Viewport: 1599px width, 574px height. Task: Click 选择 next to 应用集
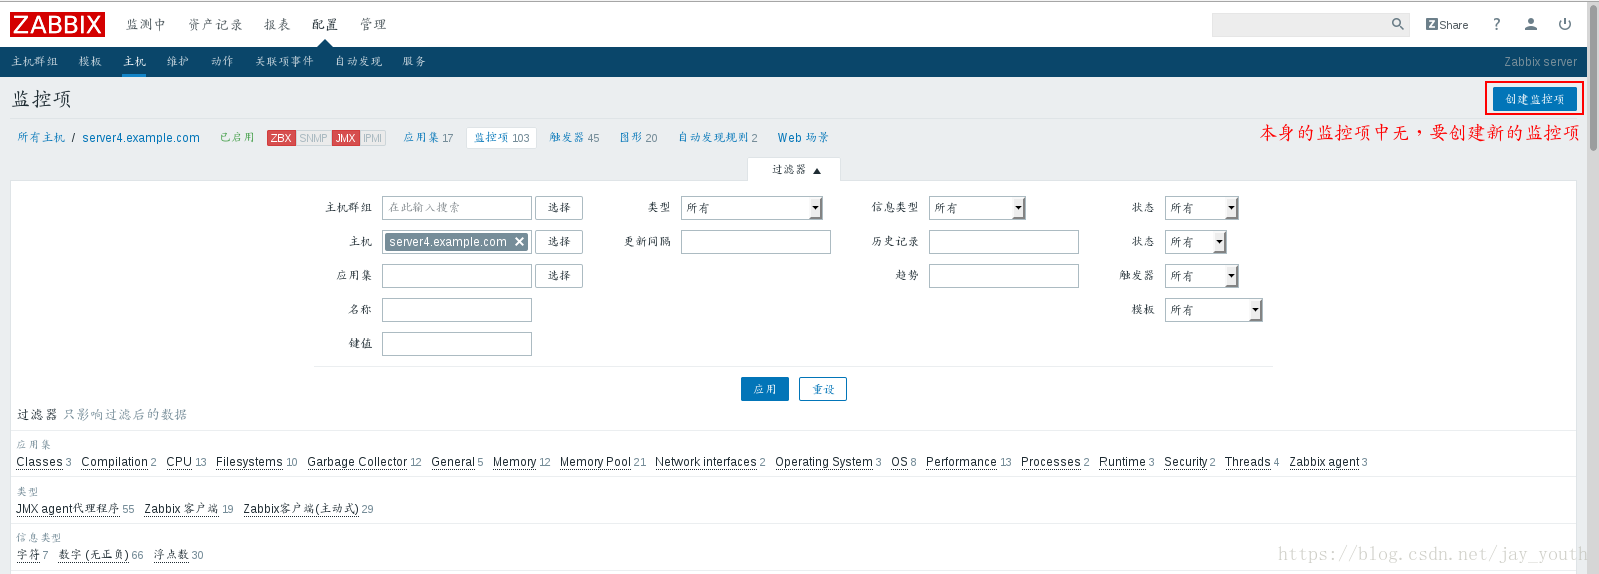pyautogui.click(x=559, y=276)
